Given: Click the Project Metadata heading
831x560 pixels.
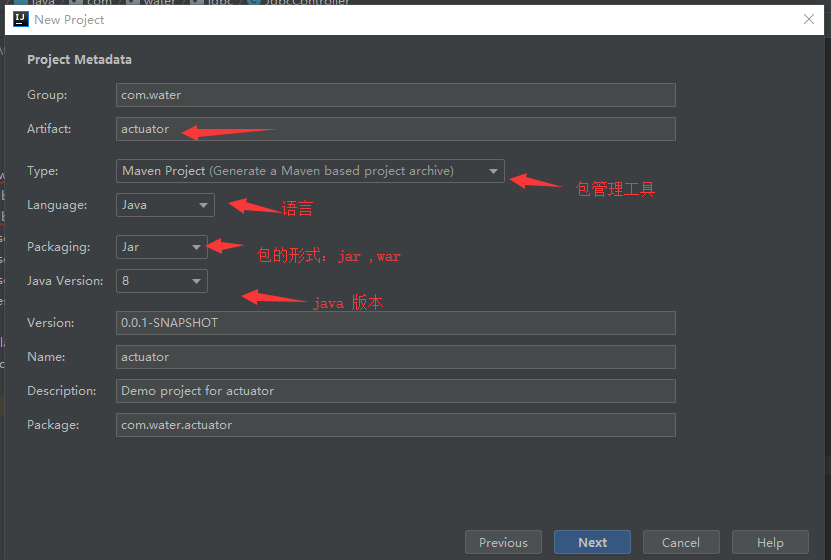Looking at the screenshot, I should 79,59.
